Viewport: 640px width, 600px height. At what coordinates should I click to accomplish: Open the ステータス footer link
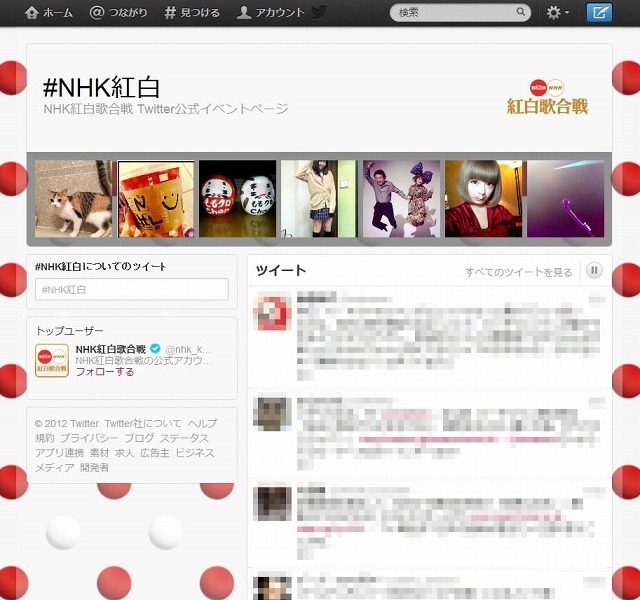(x=184, y=438)
